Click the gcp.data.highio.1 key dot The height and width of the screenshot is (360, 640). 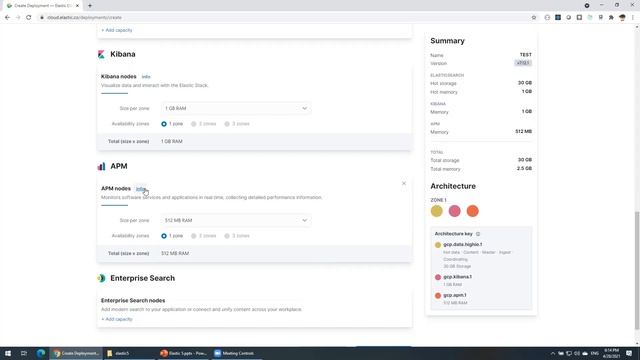click(438, 245)
